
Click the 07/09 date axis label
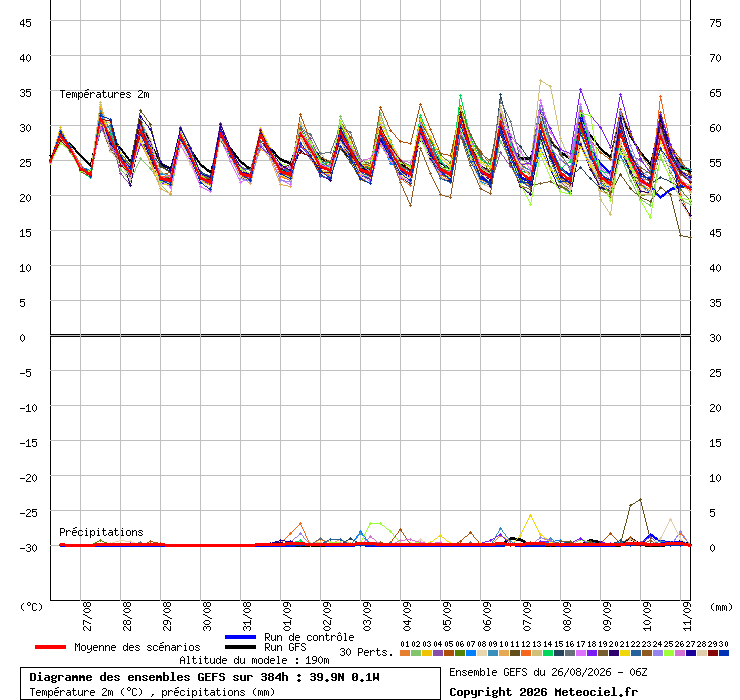pyautogui.click(x=527, y=616)
